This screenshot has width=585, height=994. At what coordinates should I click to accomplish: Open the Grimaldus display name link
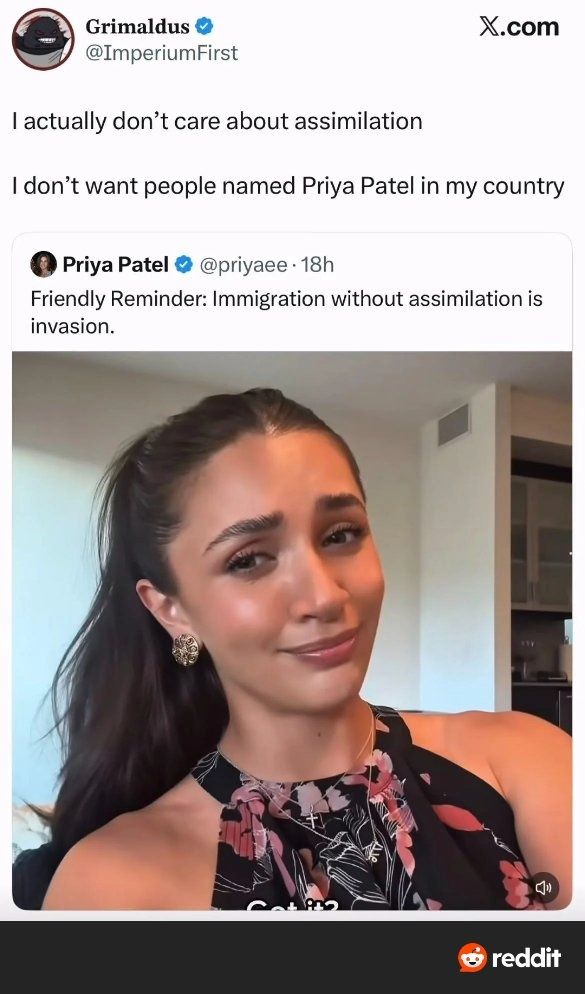pos(138,27)
